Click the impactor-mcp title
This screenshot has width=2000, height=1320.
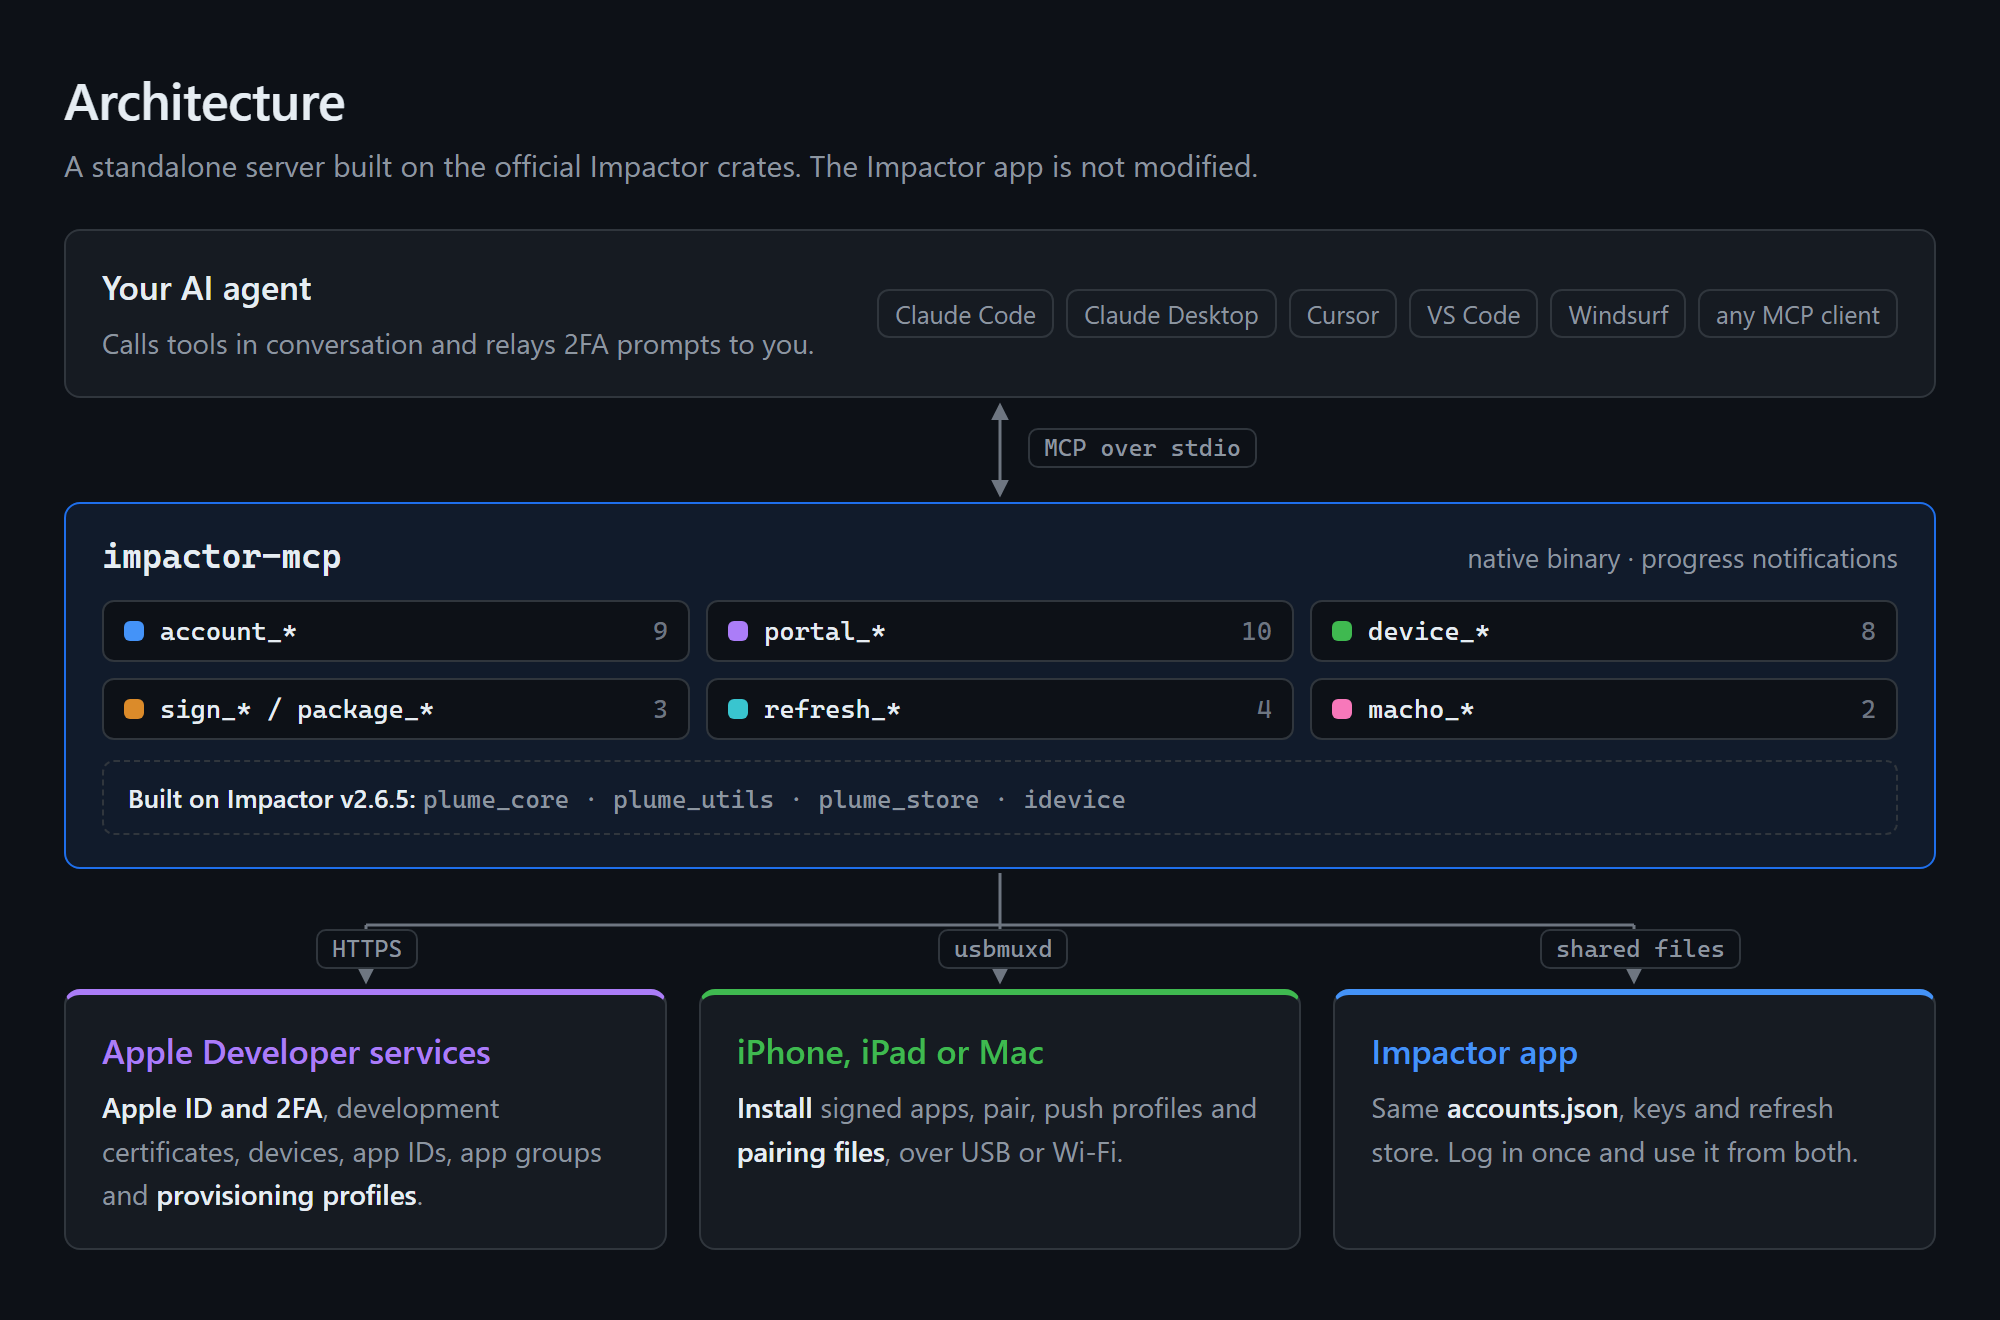coord(222,556)
